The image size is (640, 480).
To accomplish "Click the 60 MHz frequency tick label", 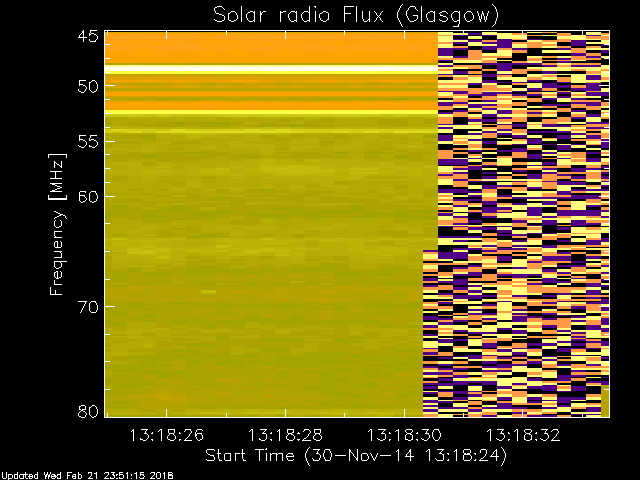I will (88, 197).
